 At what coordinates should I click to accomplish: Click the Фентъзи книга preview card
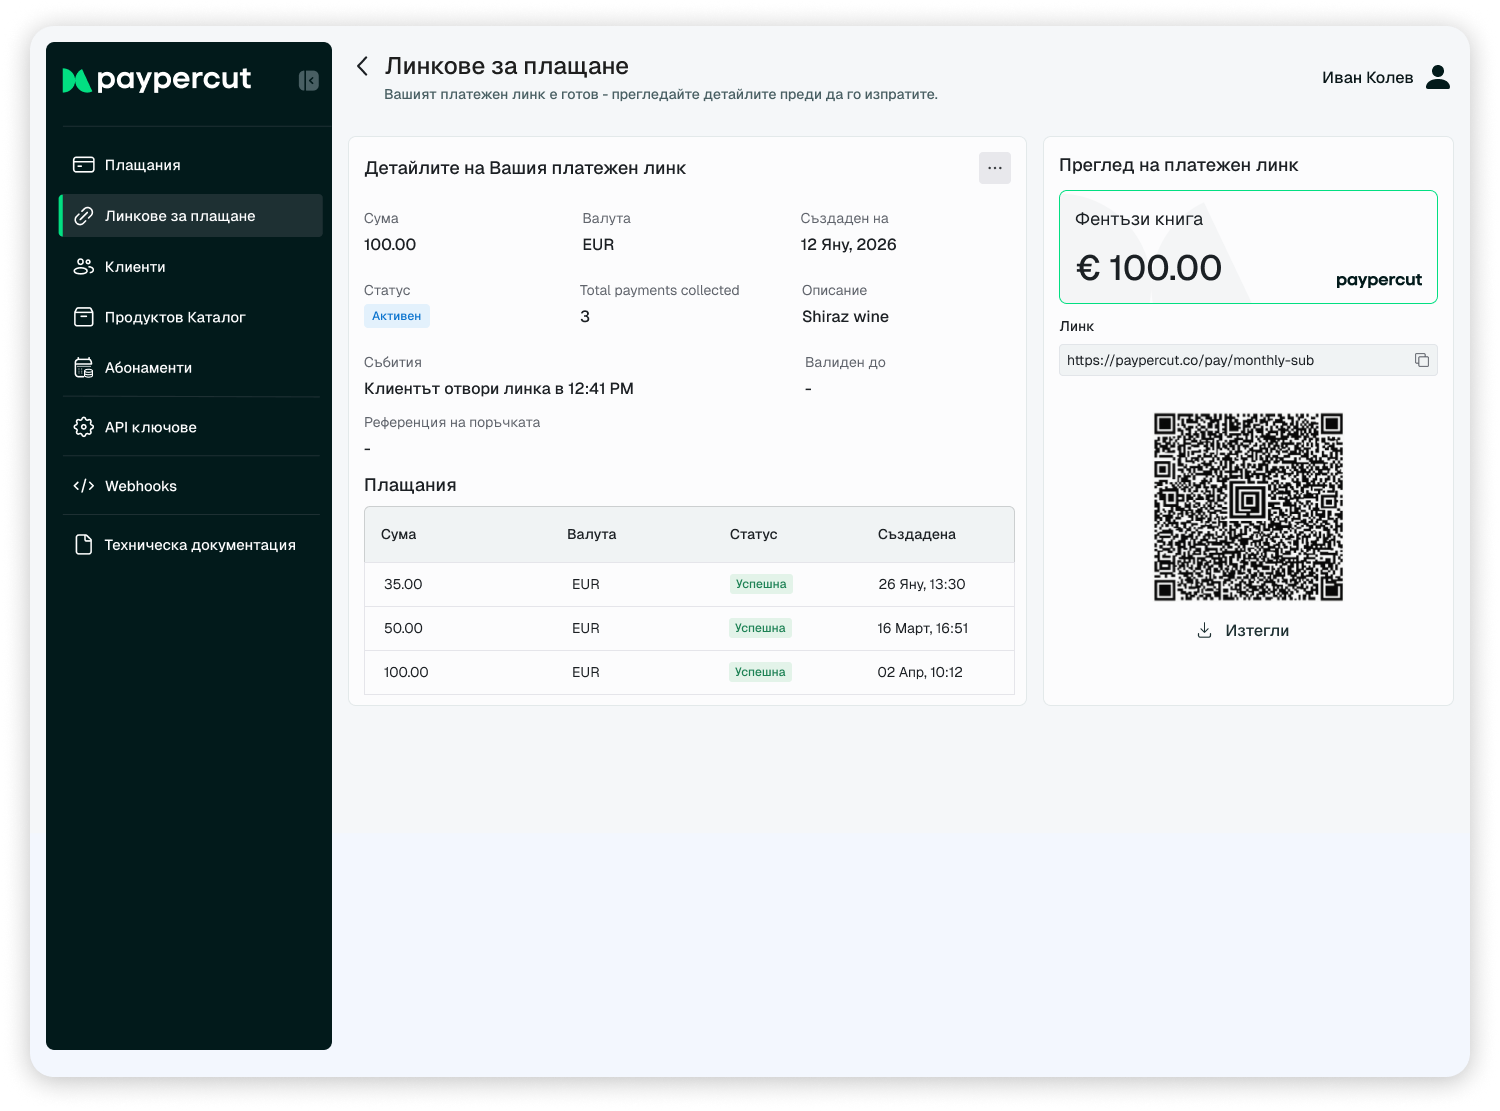(x=1248, y=247)
